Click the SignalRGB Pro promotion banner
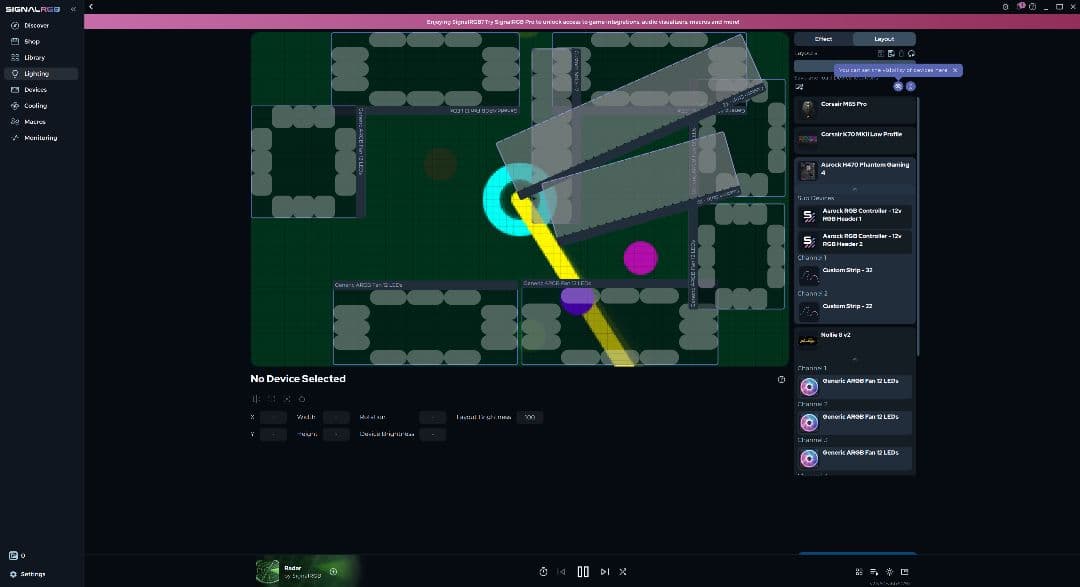The width and height of the screenshot is (1080, 587). (x=582, y=21)
